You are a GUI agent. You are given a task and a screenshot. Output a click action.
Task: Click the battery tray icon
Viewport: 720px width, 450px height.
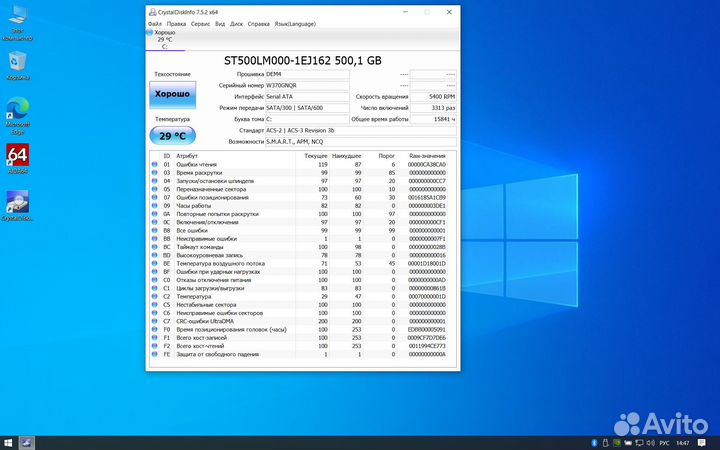(x=628, y=443)
